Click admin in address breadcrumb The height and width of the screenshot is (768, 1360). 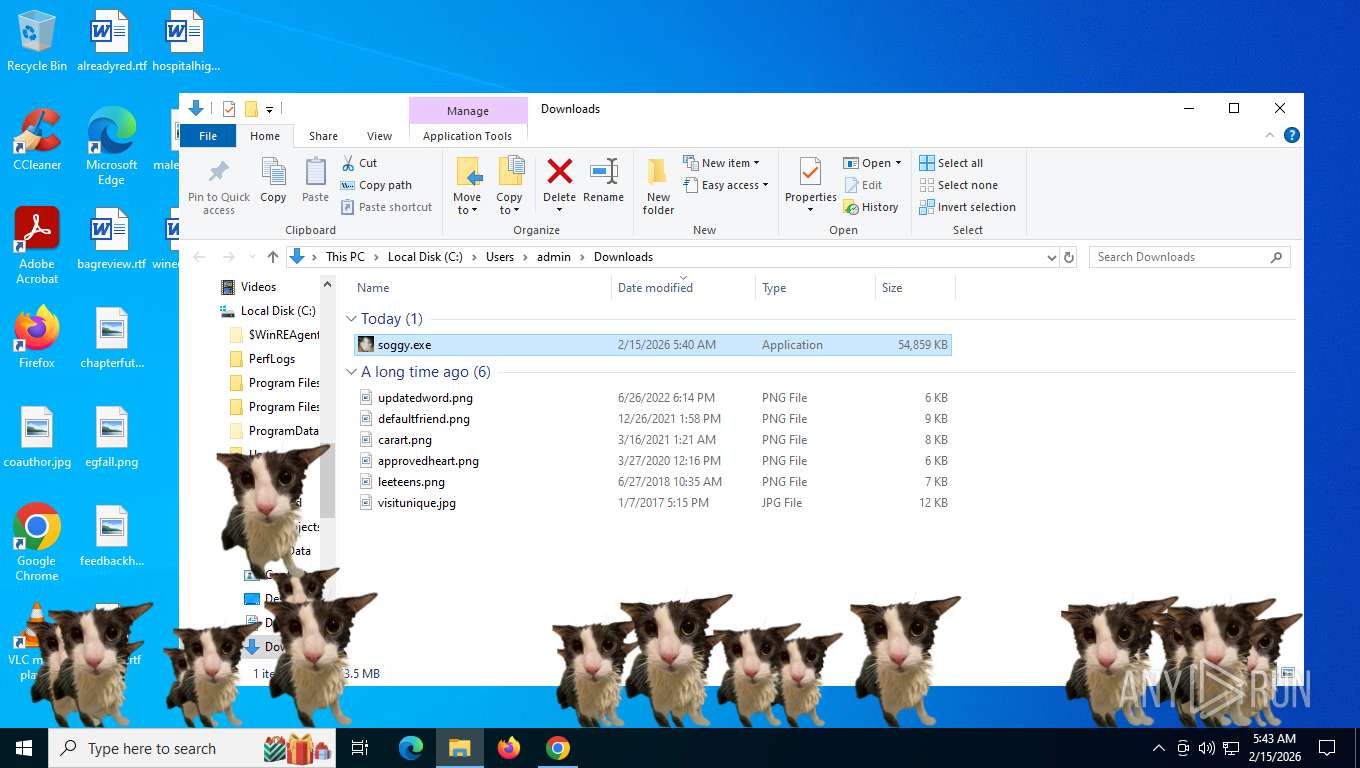(x=553, y=257)
